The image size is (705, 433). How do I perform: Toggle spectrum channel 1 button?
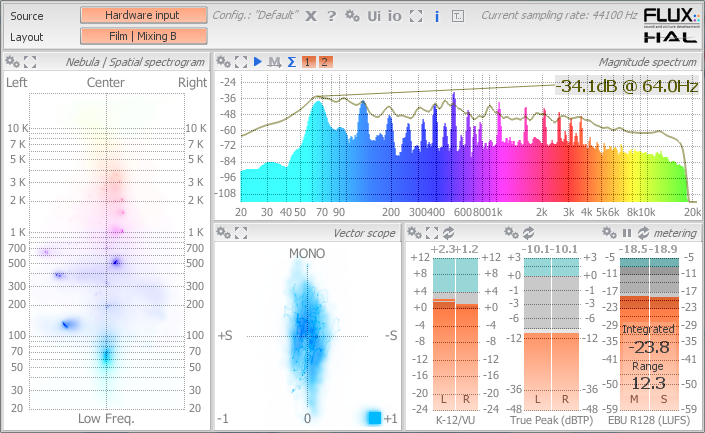click(x=308, y=62)
